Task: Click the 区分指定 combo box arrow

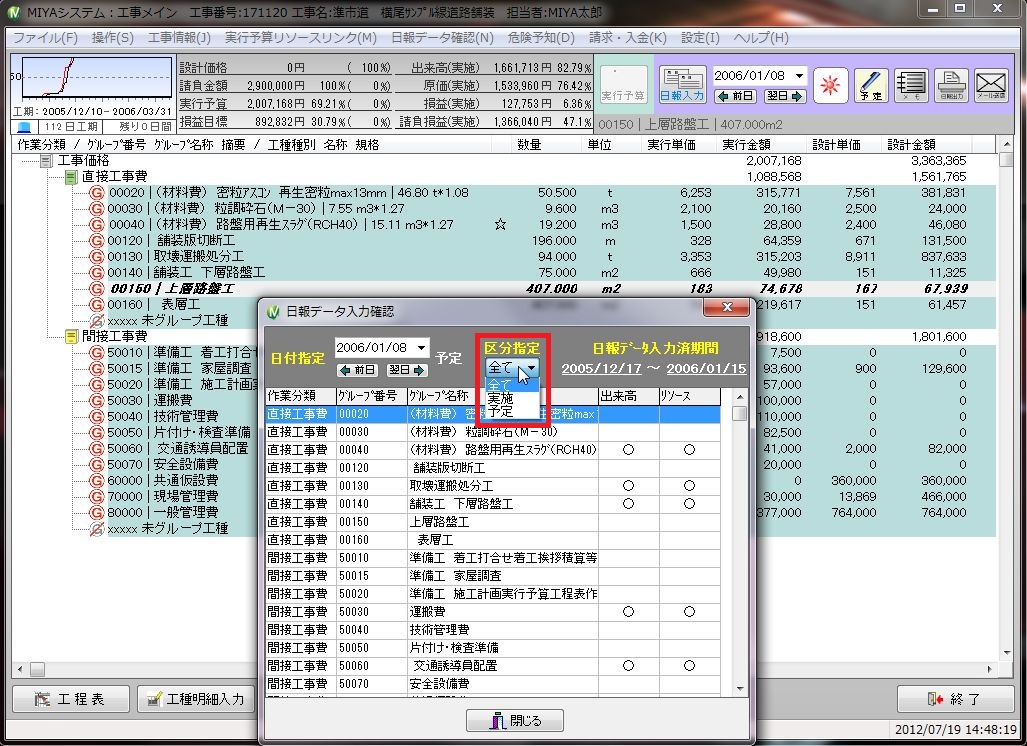Action: point(531,367)
